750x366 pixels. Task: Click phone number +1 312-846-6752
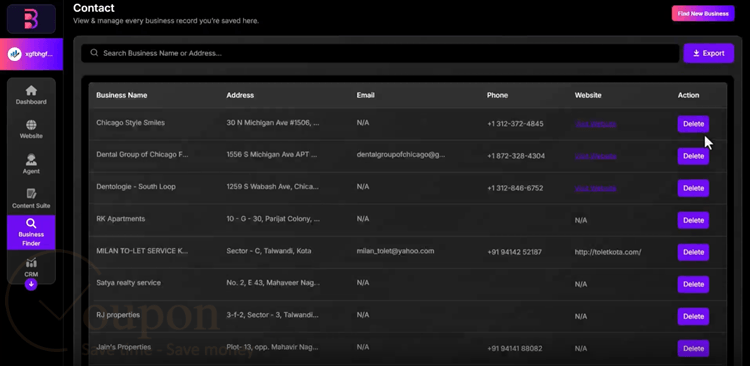coord(515,188)
